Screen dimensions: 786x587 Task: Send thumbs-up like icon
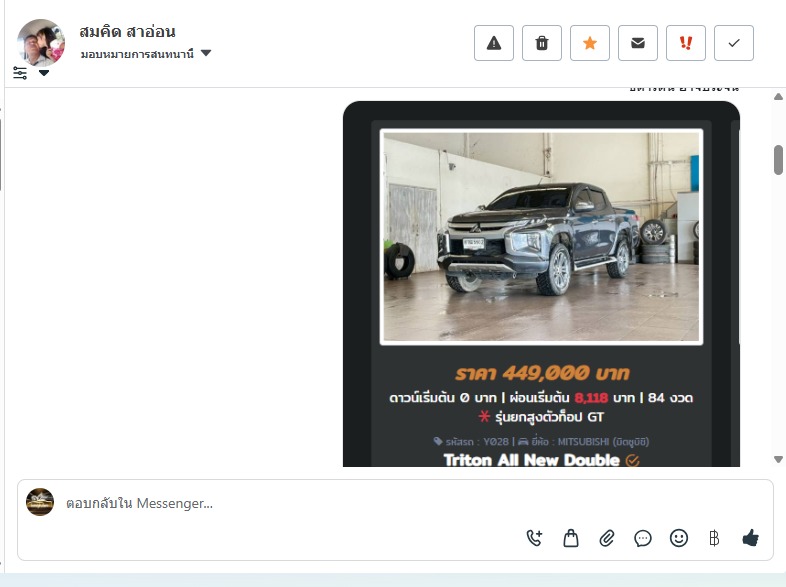point(750,538)
